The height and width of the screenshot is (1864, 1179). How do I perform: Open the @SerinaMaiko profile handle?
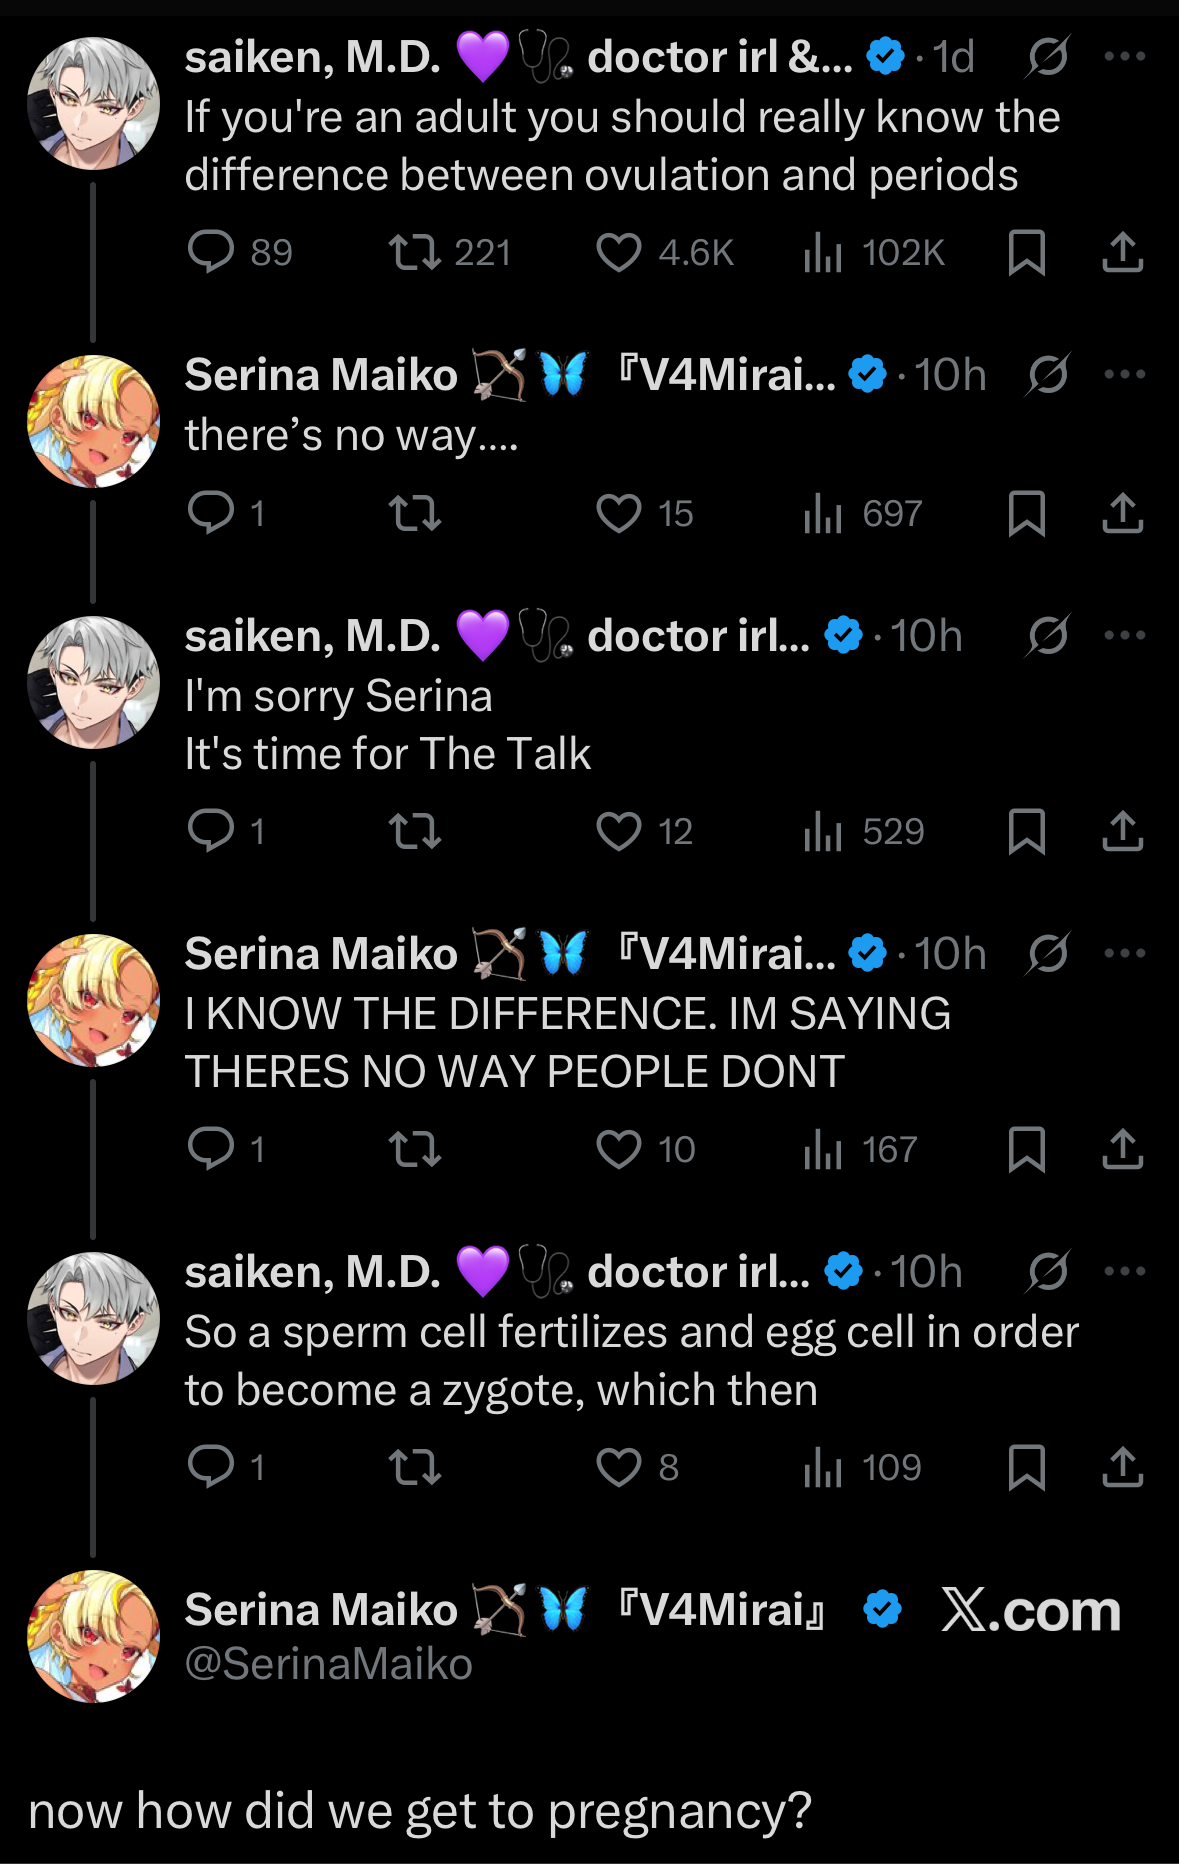[329, 1665]
